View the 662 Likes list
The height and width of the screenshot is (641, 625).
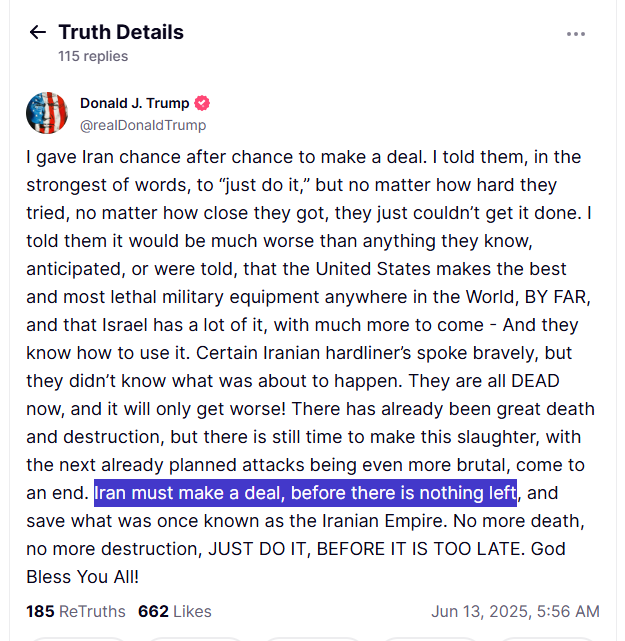175,611
